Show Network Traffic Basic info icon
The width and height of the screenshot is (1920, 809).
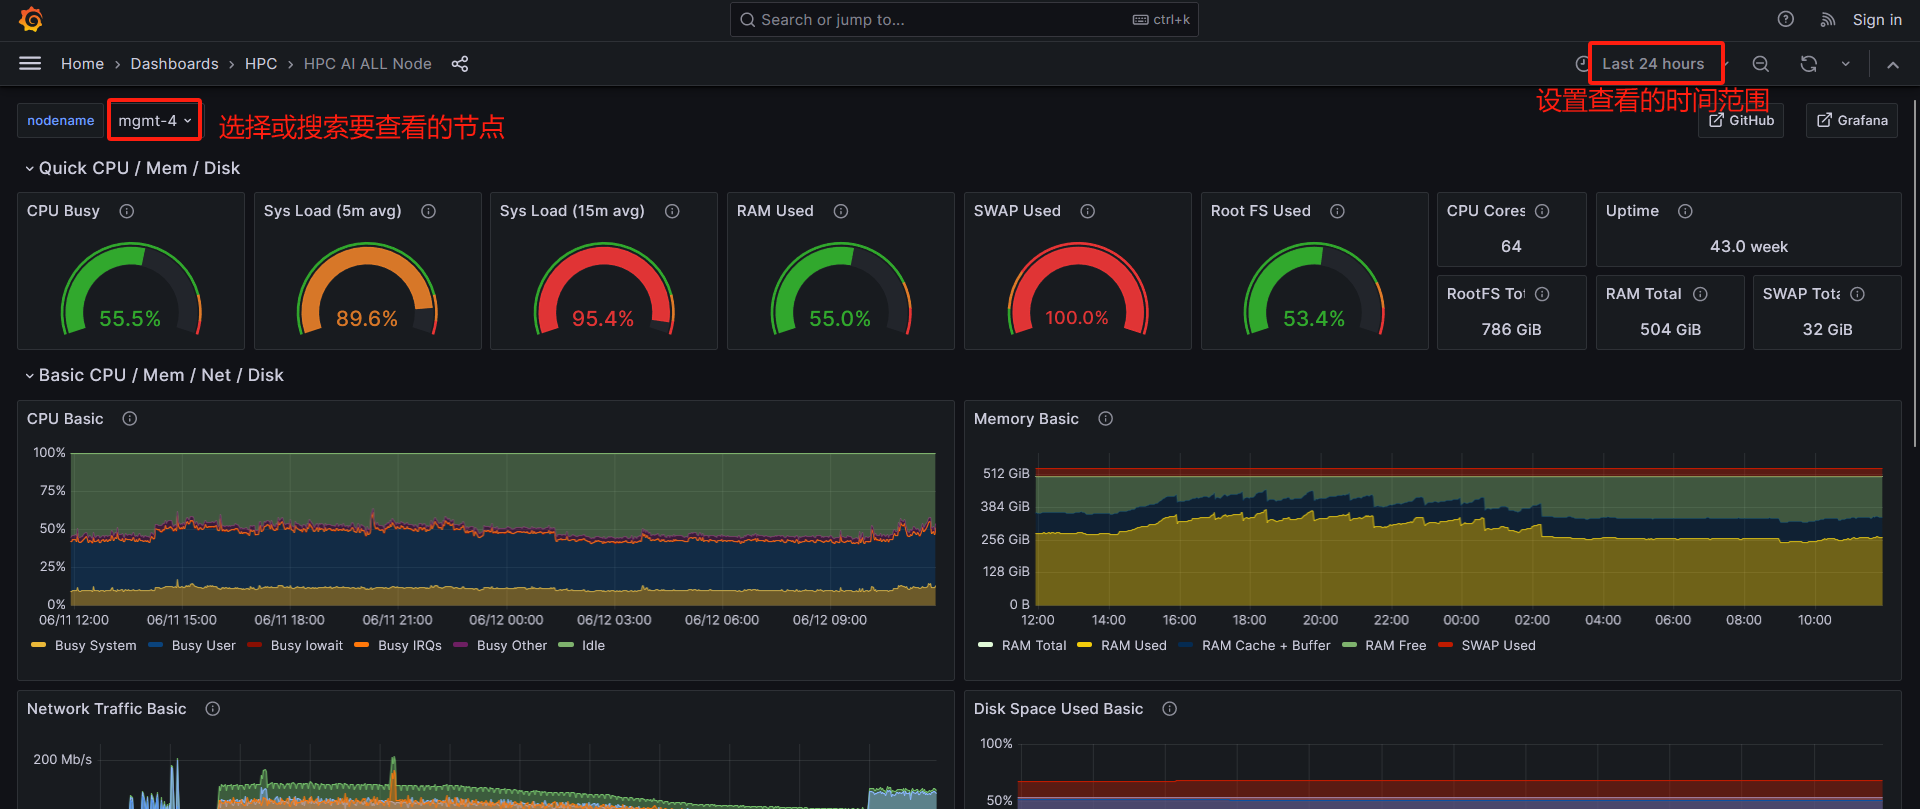point(213,709)
